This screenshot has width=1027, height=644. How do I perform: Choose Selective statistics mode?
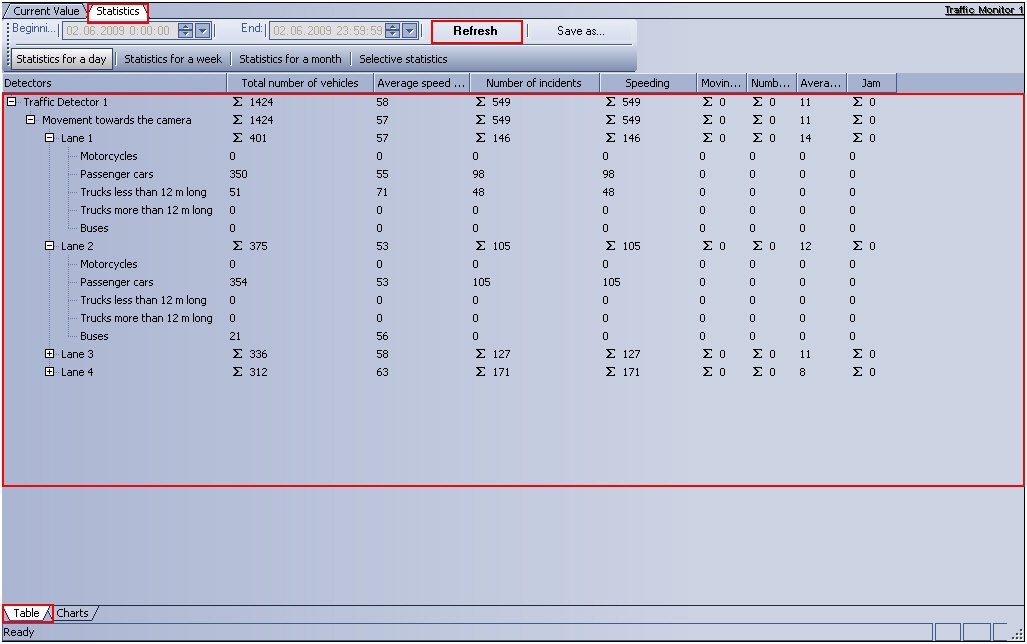[x=403, y=59]
